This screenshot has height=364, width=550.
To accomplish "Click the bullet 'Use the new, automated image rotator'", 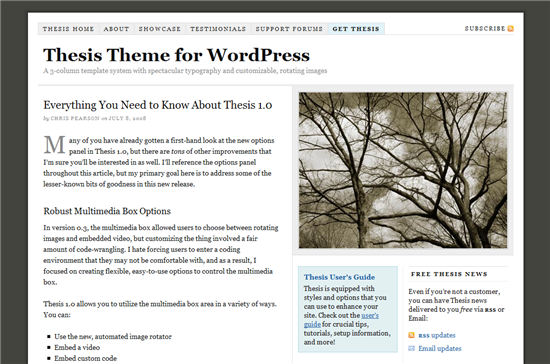I will [113, 337].
